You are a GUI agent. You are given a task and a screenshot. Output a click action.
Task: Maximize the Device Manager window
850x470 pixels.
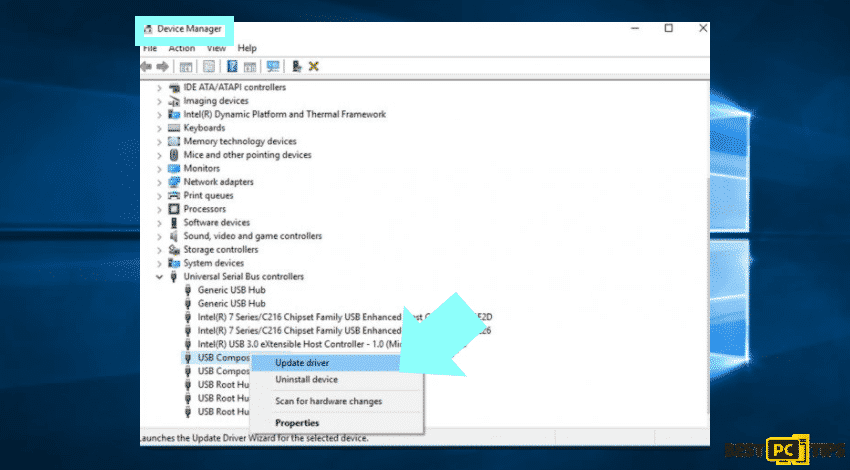click(x=669, y=28)
